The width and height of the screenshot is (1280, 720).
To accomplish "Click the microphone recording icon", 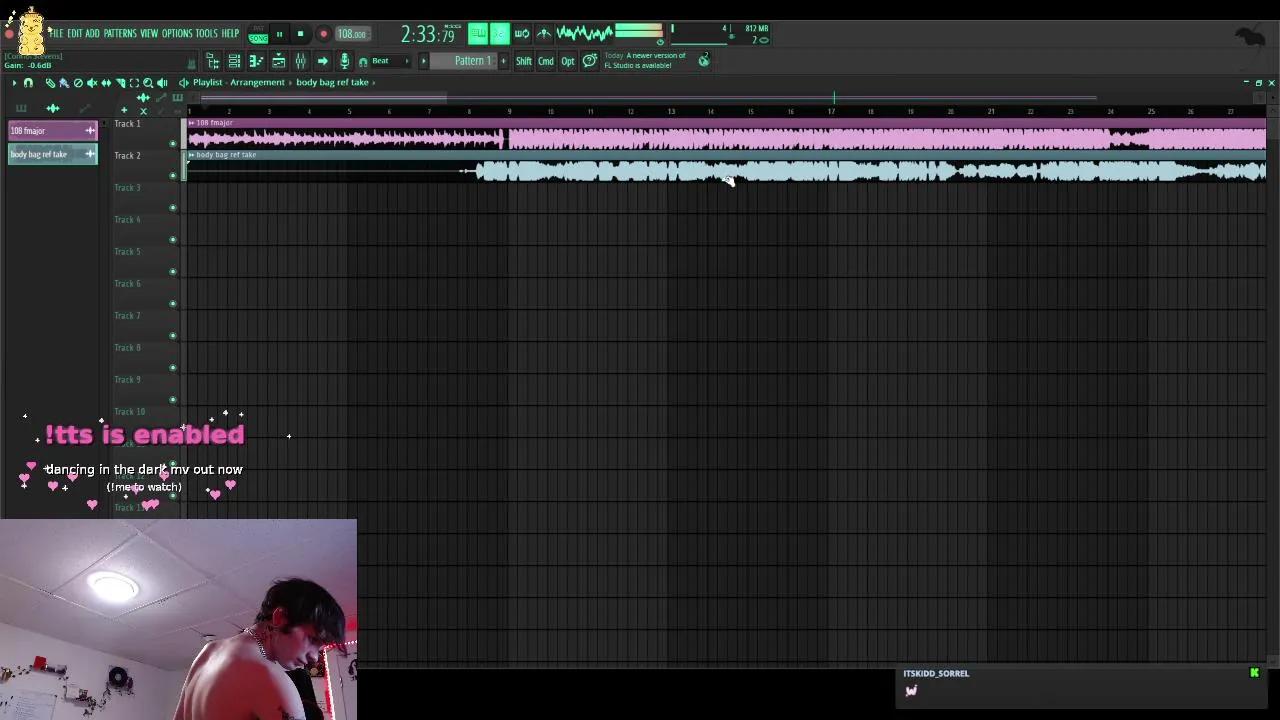I will 344,61.
